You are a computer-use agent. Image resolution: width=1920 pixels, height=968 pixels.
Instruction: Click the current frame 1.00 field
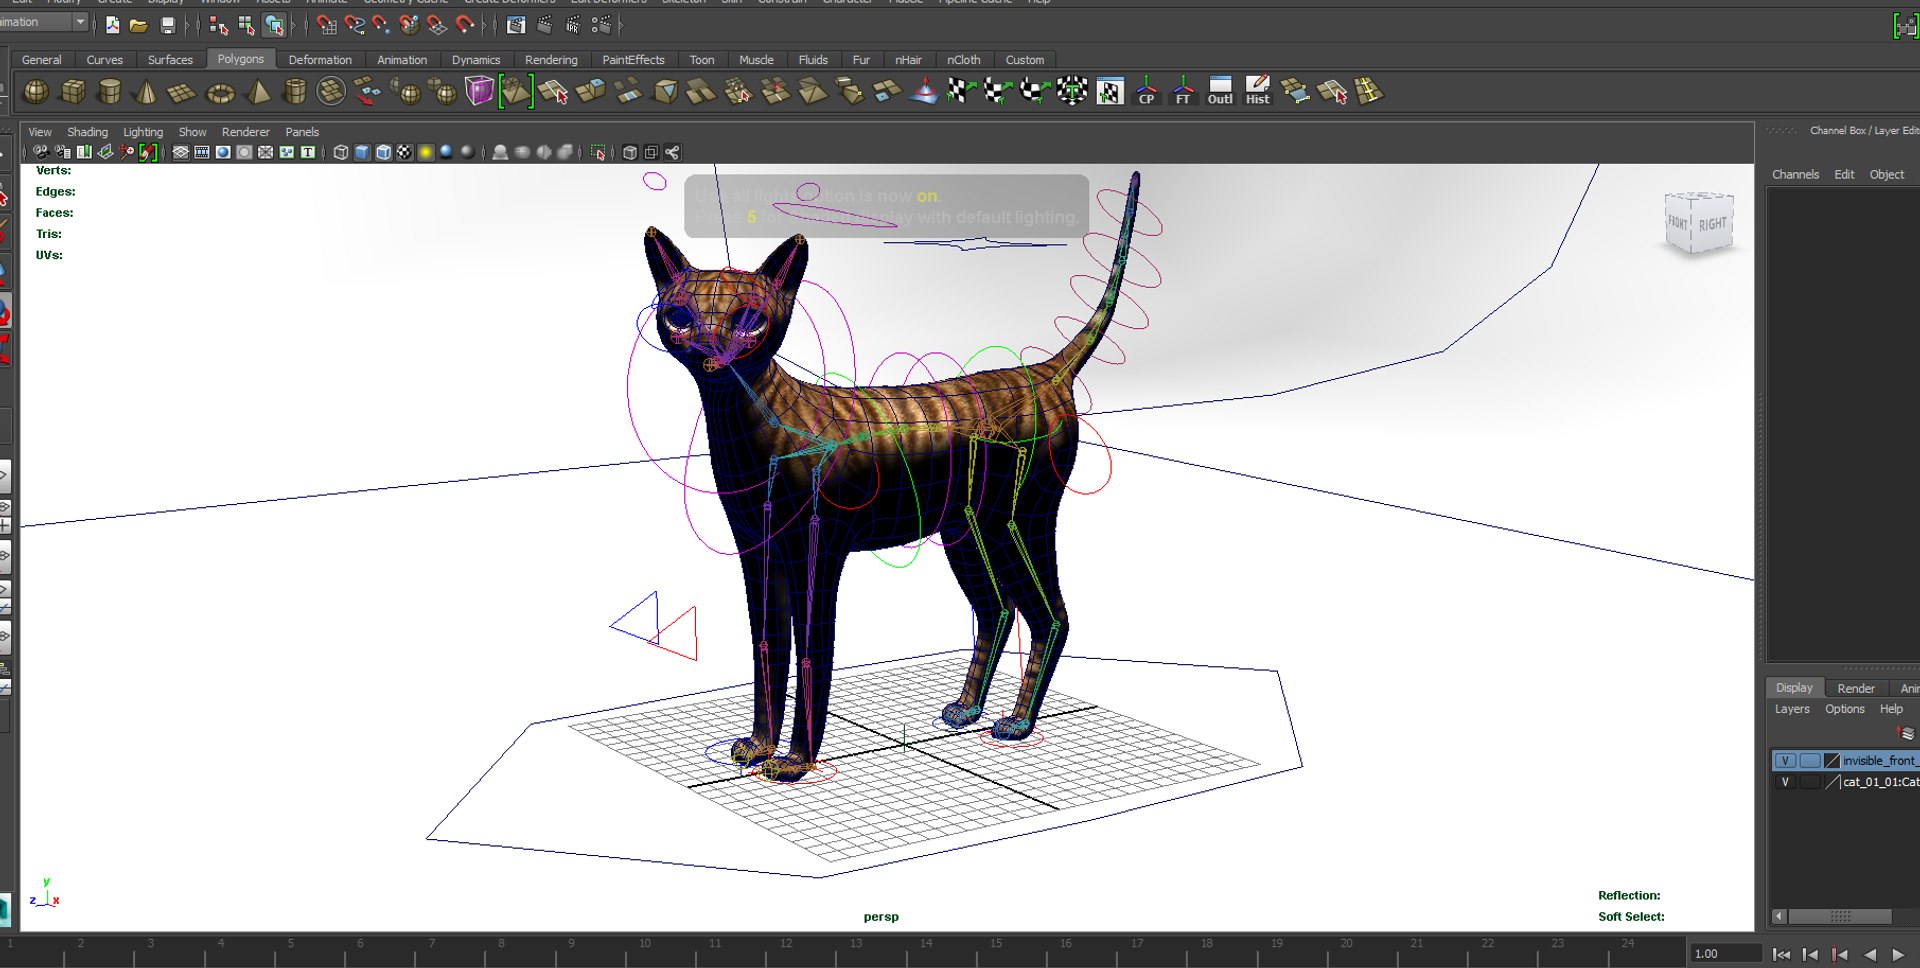(x=1725, y=954)
